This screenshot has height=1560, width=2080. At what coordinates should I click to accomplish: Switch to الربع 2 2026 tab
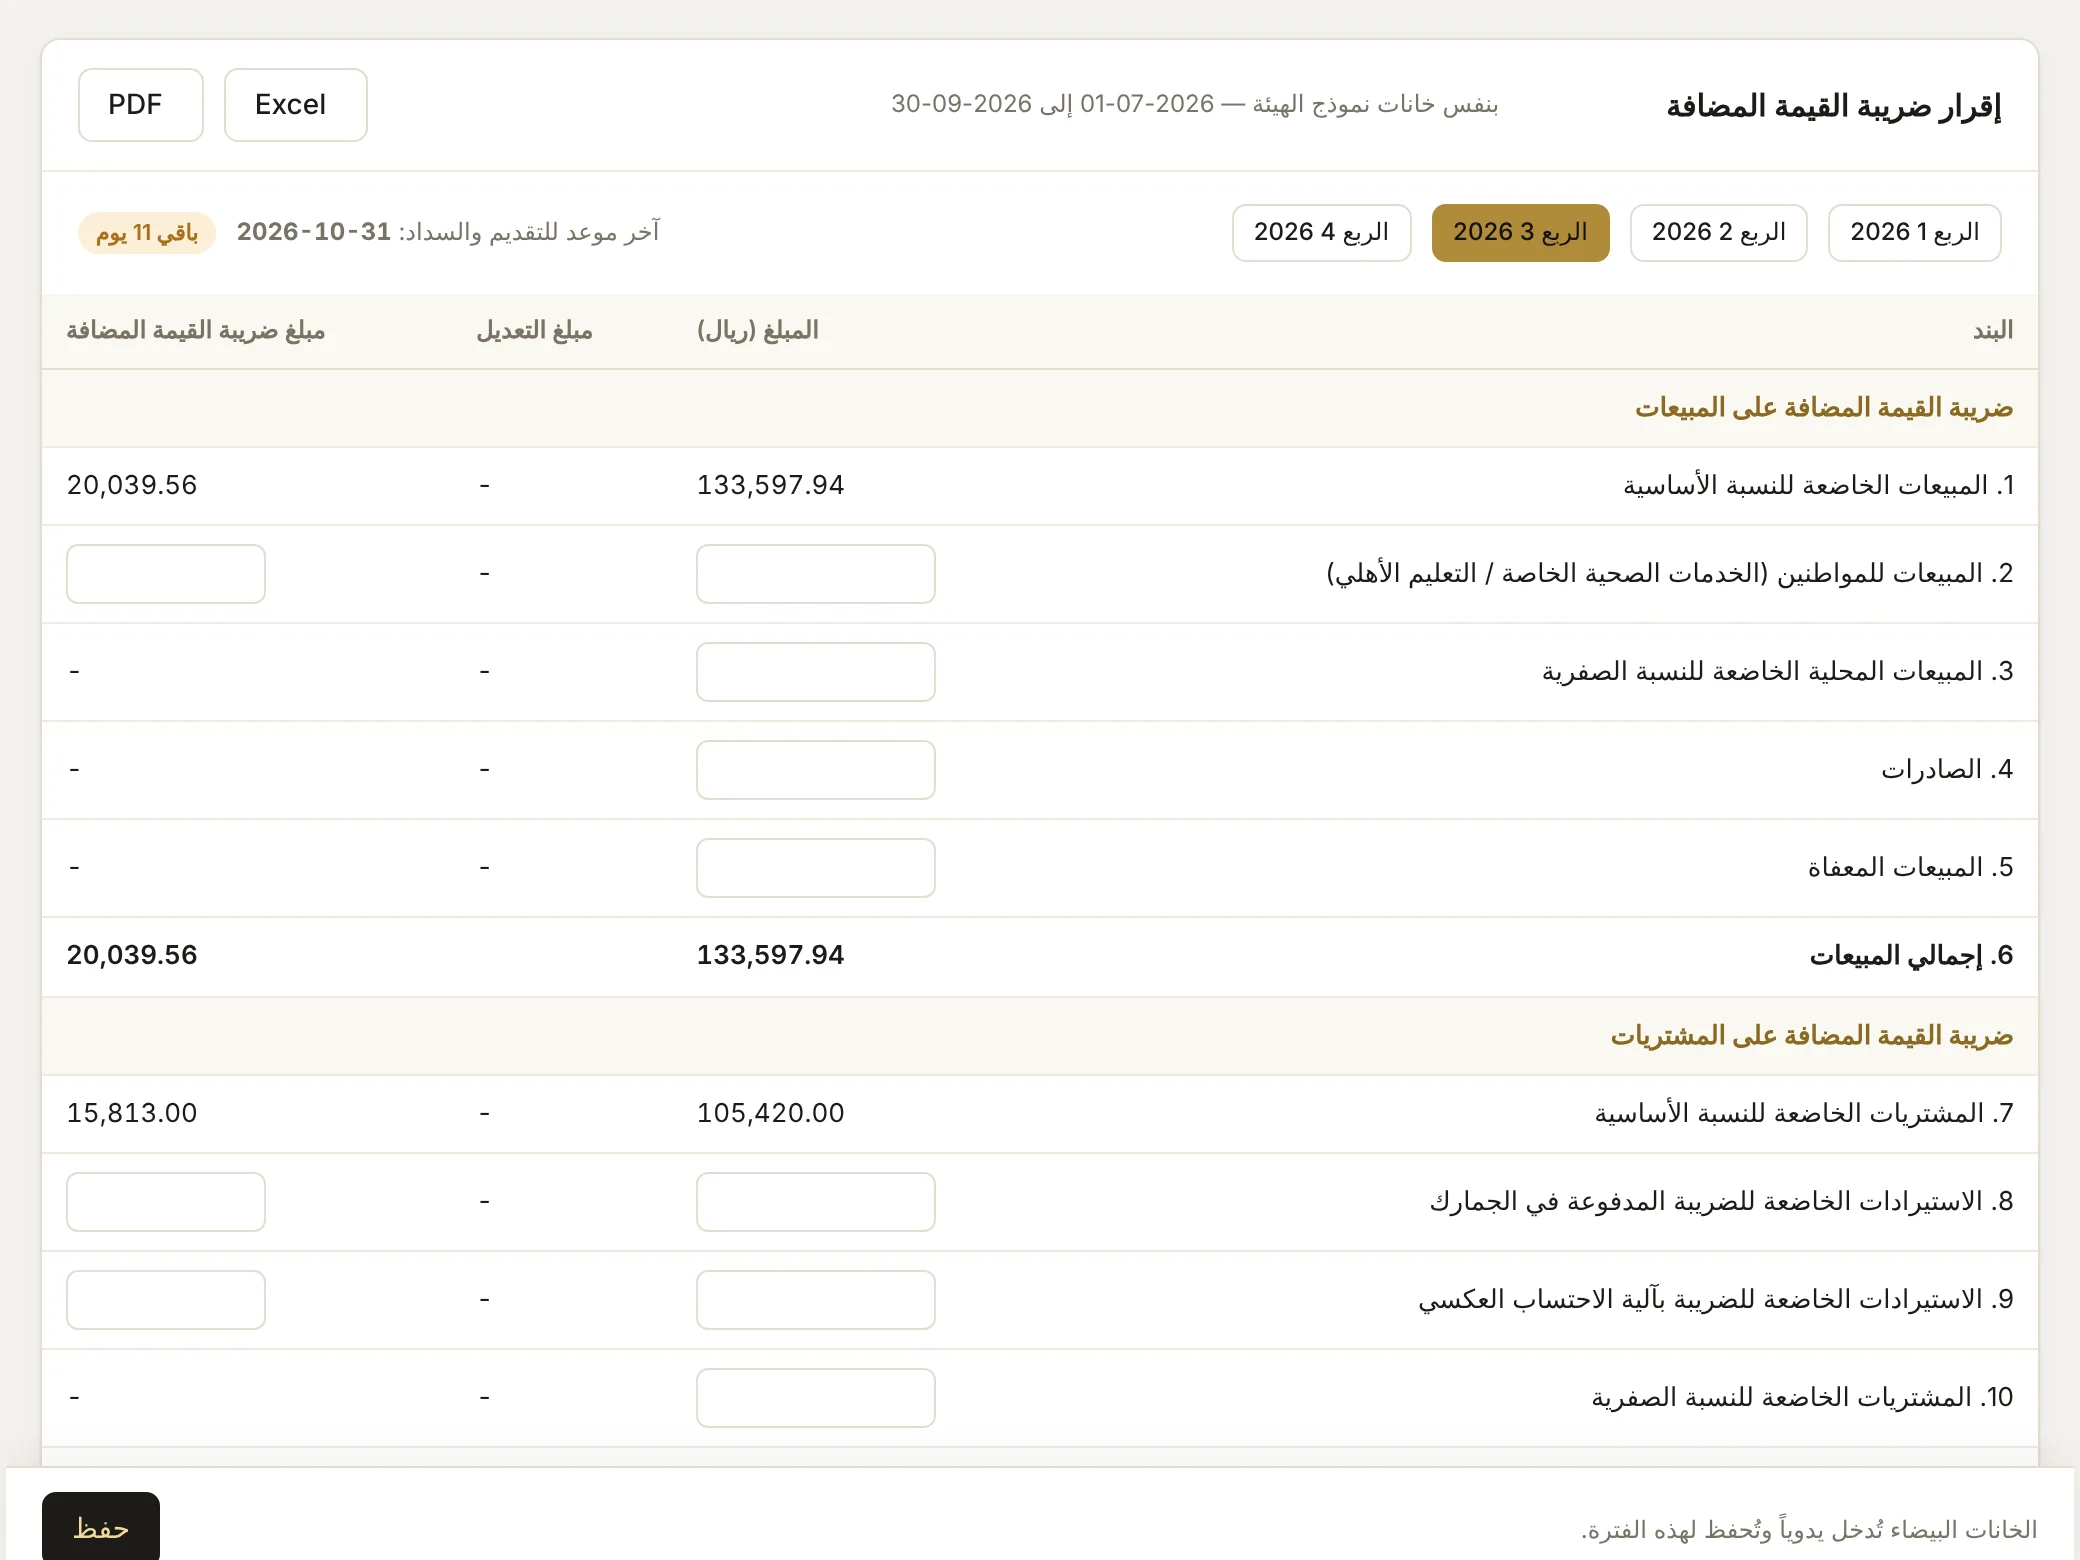click(1718, 232)
